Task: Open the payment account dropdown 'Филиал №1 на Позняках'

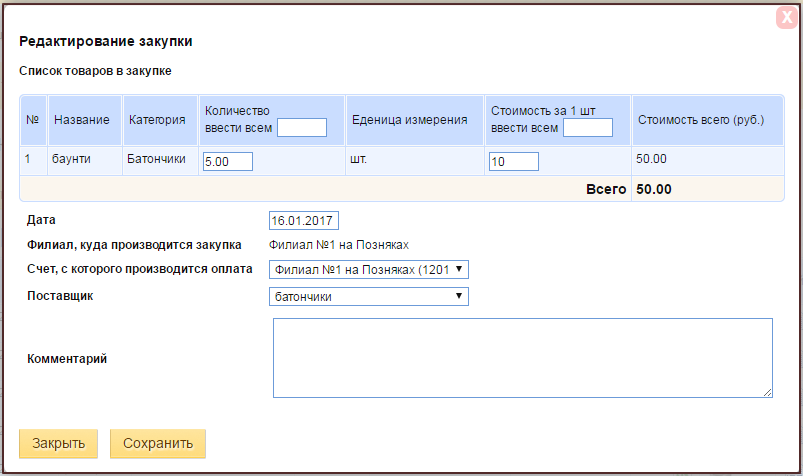Action: pos(369,270)
